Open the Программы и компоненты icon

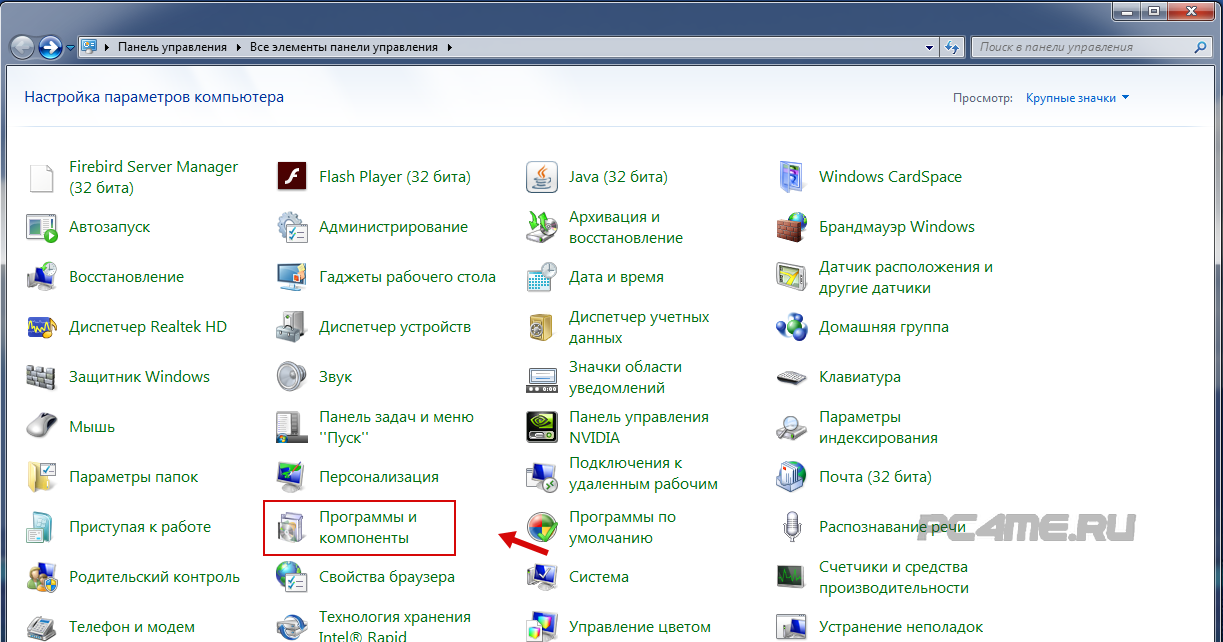pyautogui.click(x=291, y=527)
